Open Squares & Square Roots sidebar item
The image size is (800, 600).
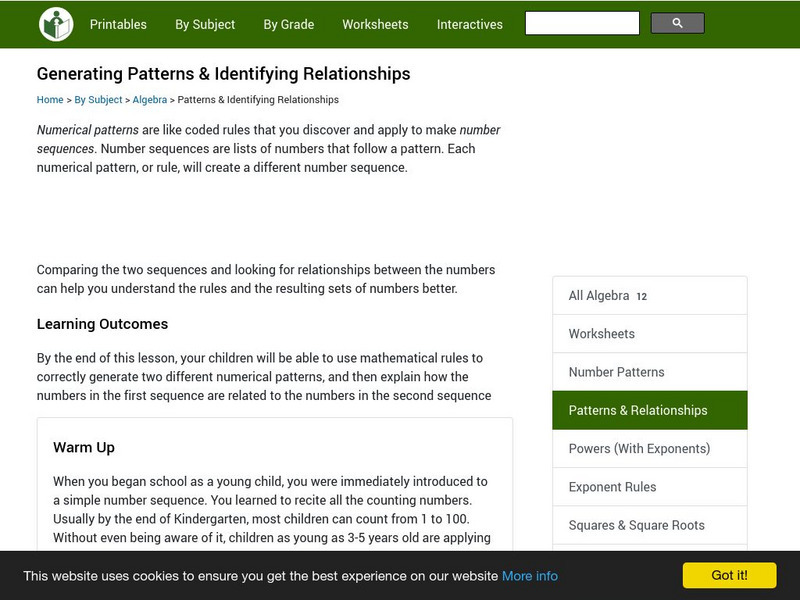tap(637, 525)
